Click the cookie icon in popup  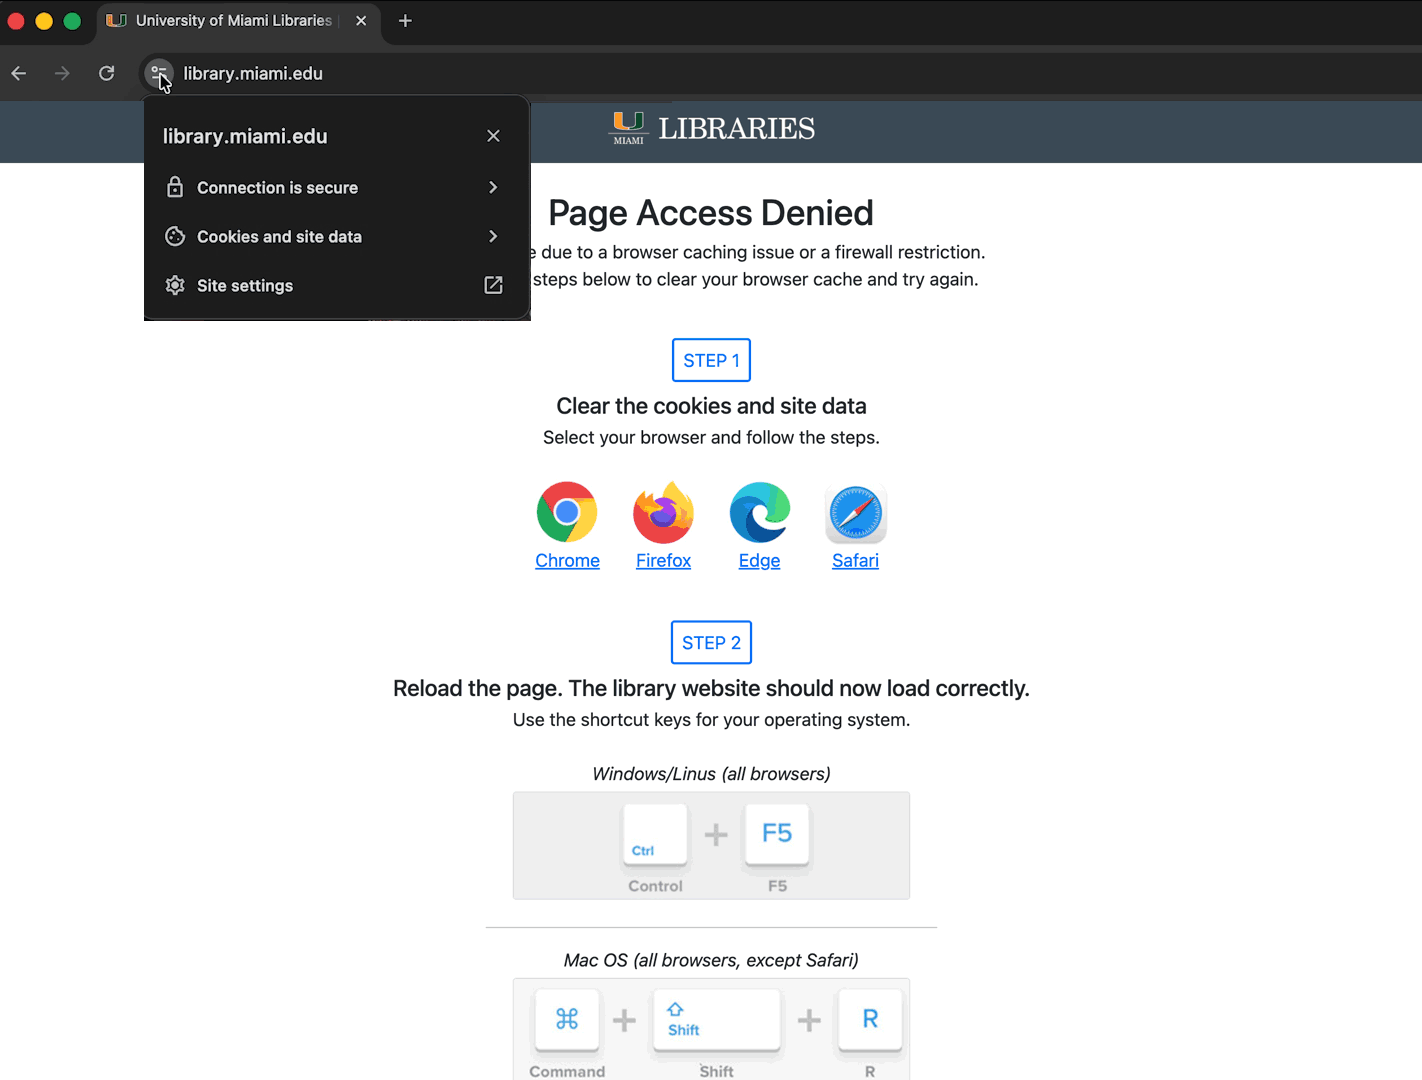click(x=175, y=236)
